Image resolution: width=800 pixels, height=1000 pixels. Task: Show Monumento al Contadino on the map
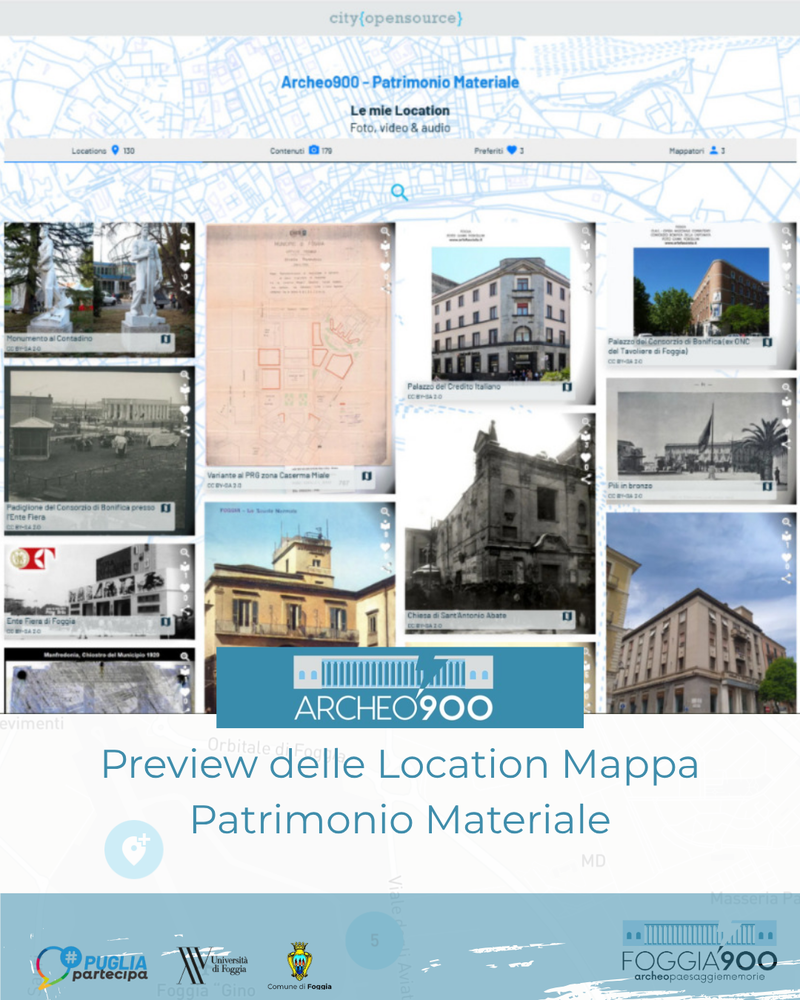[166, 339]
